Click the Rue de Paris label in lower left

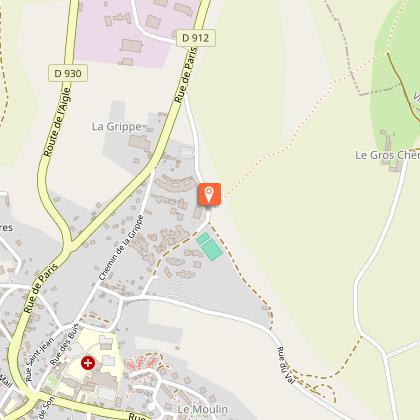pos(41,289)
